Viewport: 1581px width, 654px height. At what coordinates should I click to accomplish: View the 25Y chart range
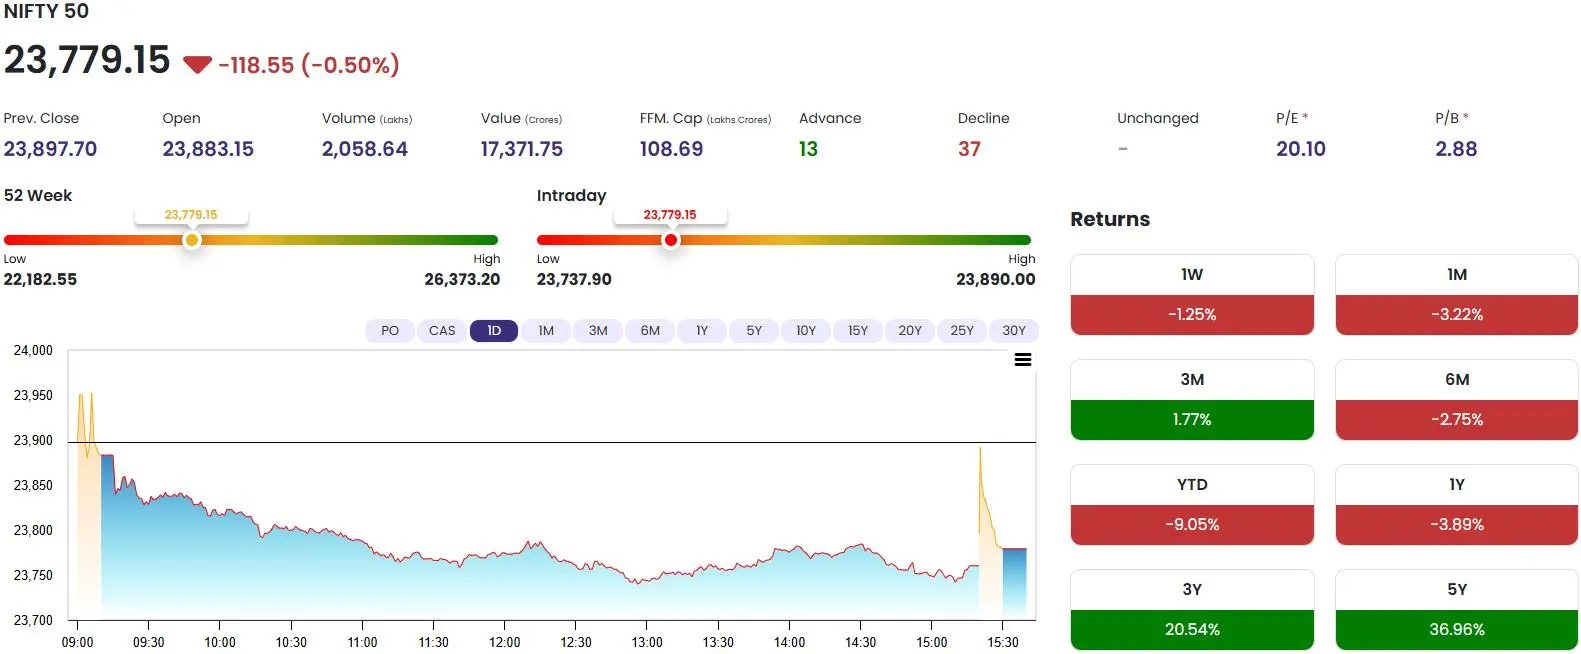click(962, 331)
